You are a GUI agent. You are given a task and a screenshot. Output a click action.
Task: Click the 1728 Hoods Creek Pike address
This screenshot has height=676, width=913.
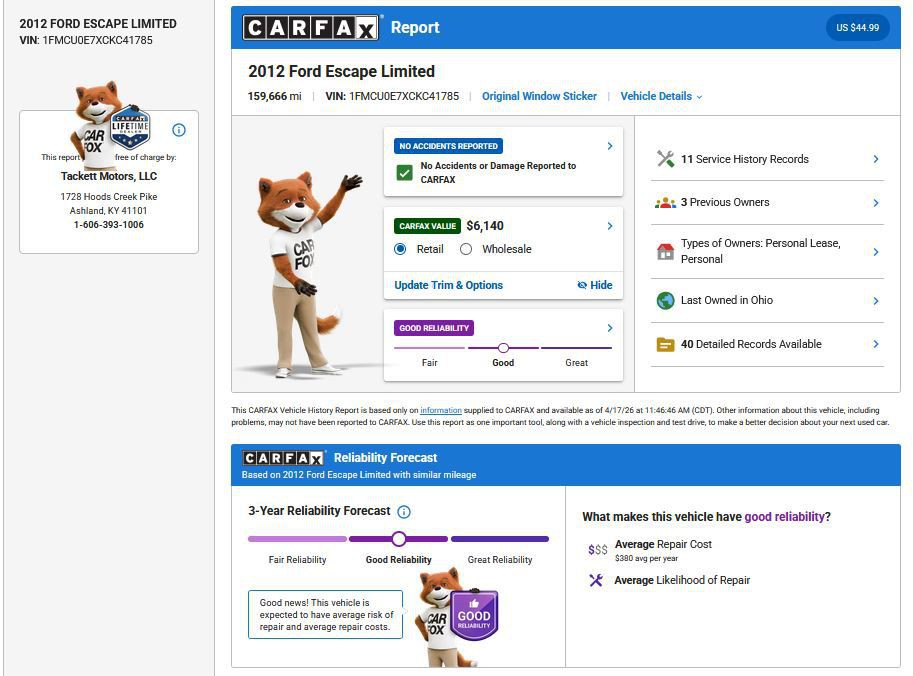[x=109, y=196]
